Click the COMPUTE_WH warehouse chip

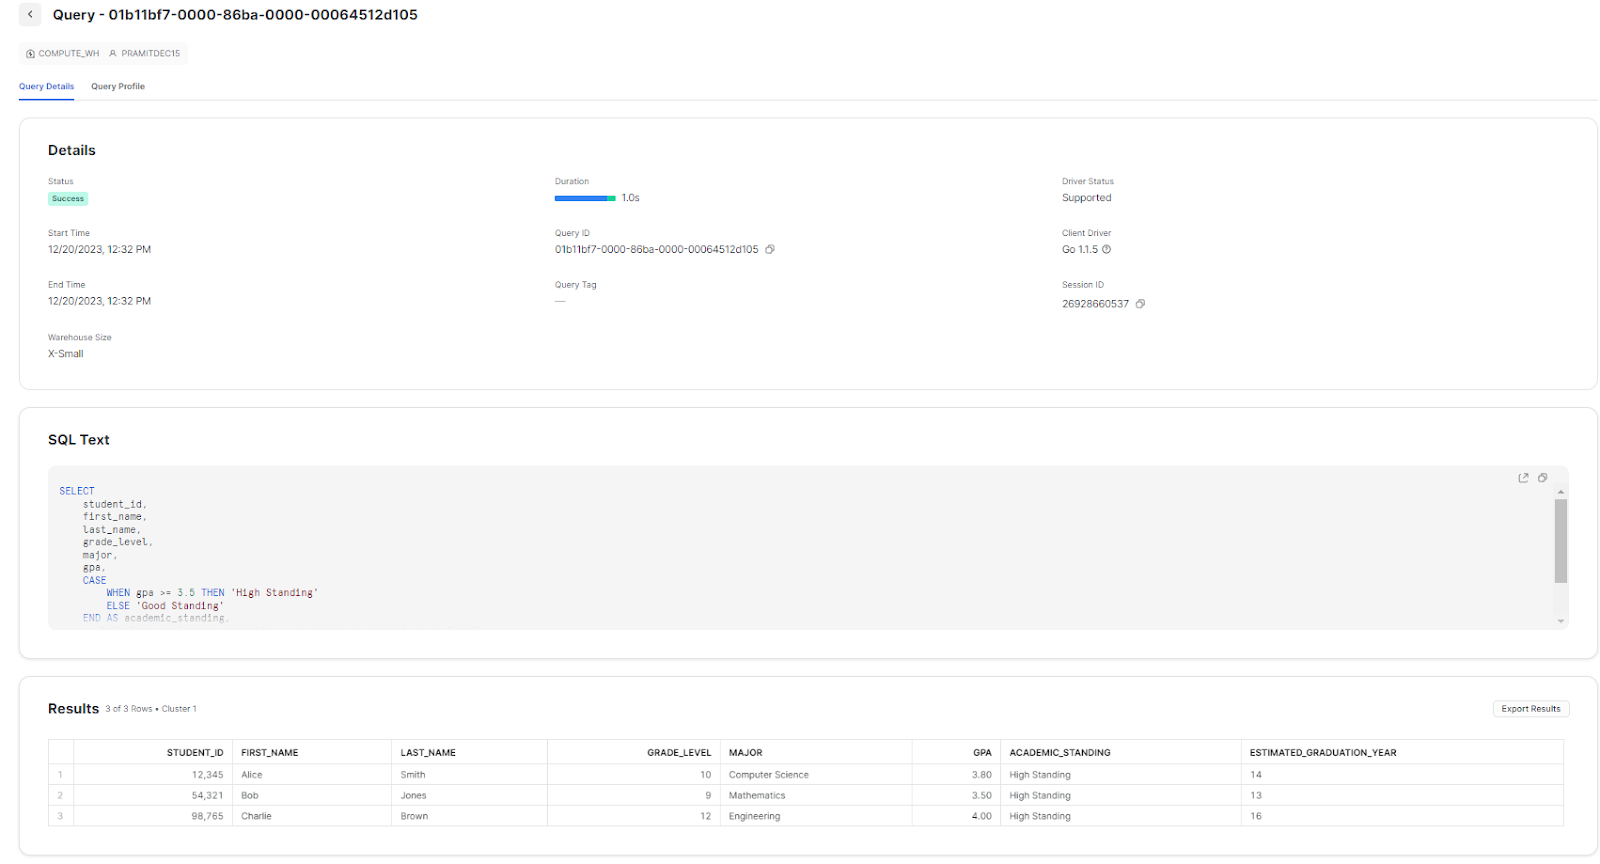63,54
